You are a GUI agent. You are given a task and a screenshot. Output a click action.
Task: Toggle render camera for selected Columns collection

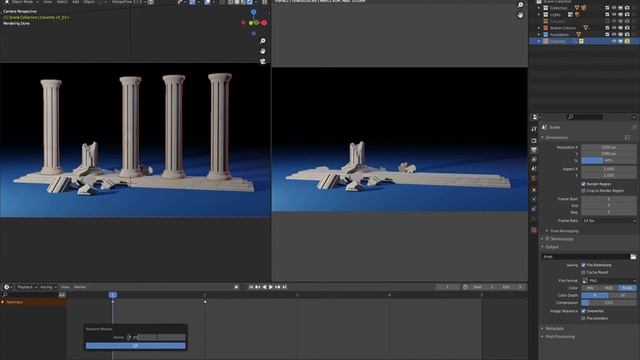click(627, 41)
